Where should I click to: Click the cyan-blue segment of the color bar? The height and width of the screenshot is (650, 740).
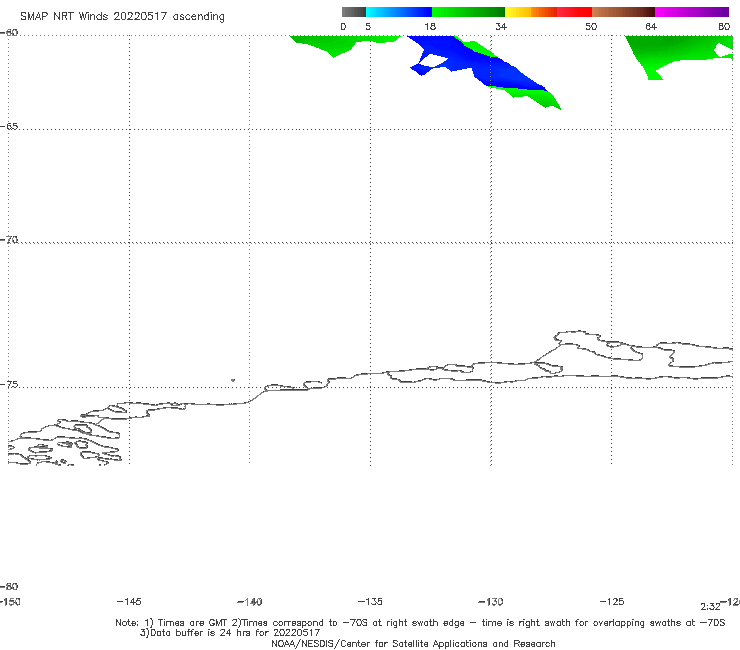[x=399, y=12]
